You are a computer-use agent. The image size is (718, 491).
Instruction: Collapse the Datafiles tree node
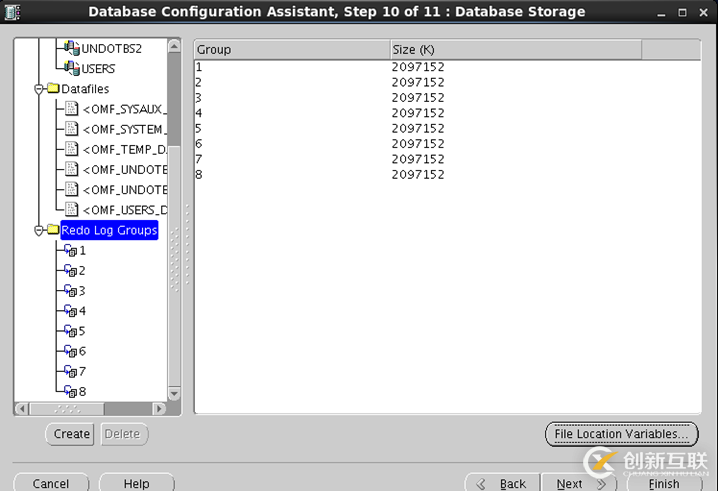tap(39, 89)
